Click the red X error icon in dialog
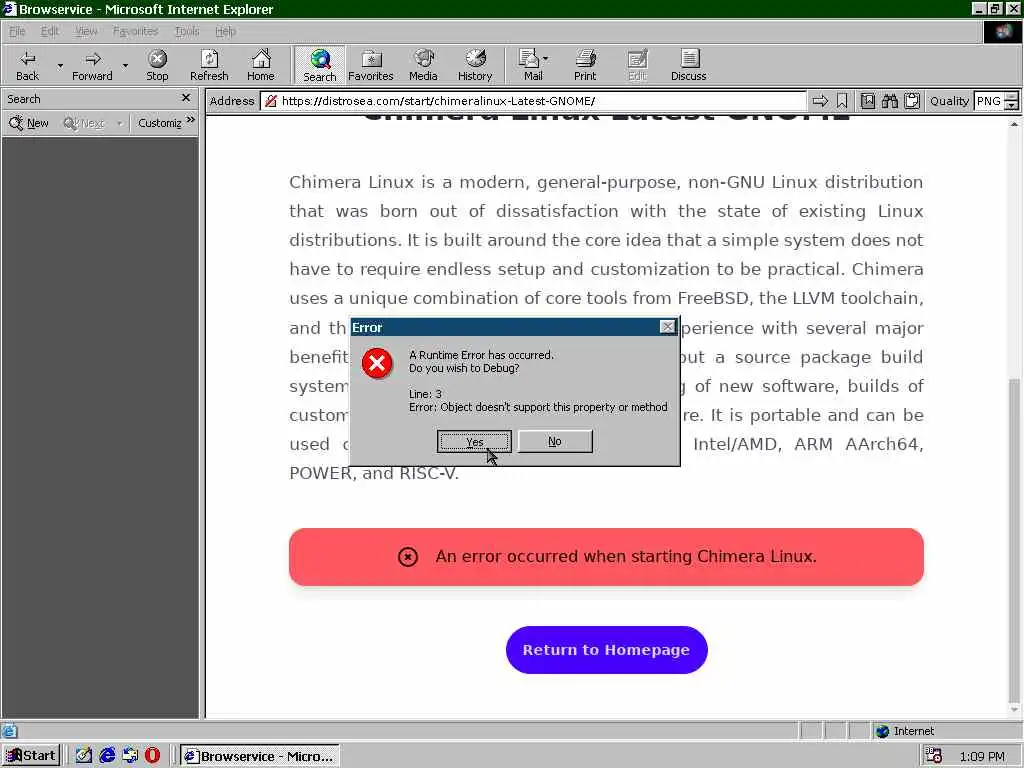 pos(377,363)
